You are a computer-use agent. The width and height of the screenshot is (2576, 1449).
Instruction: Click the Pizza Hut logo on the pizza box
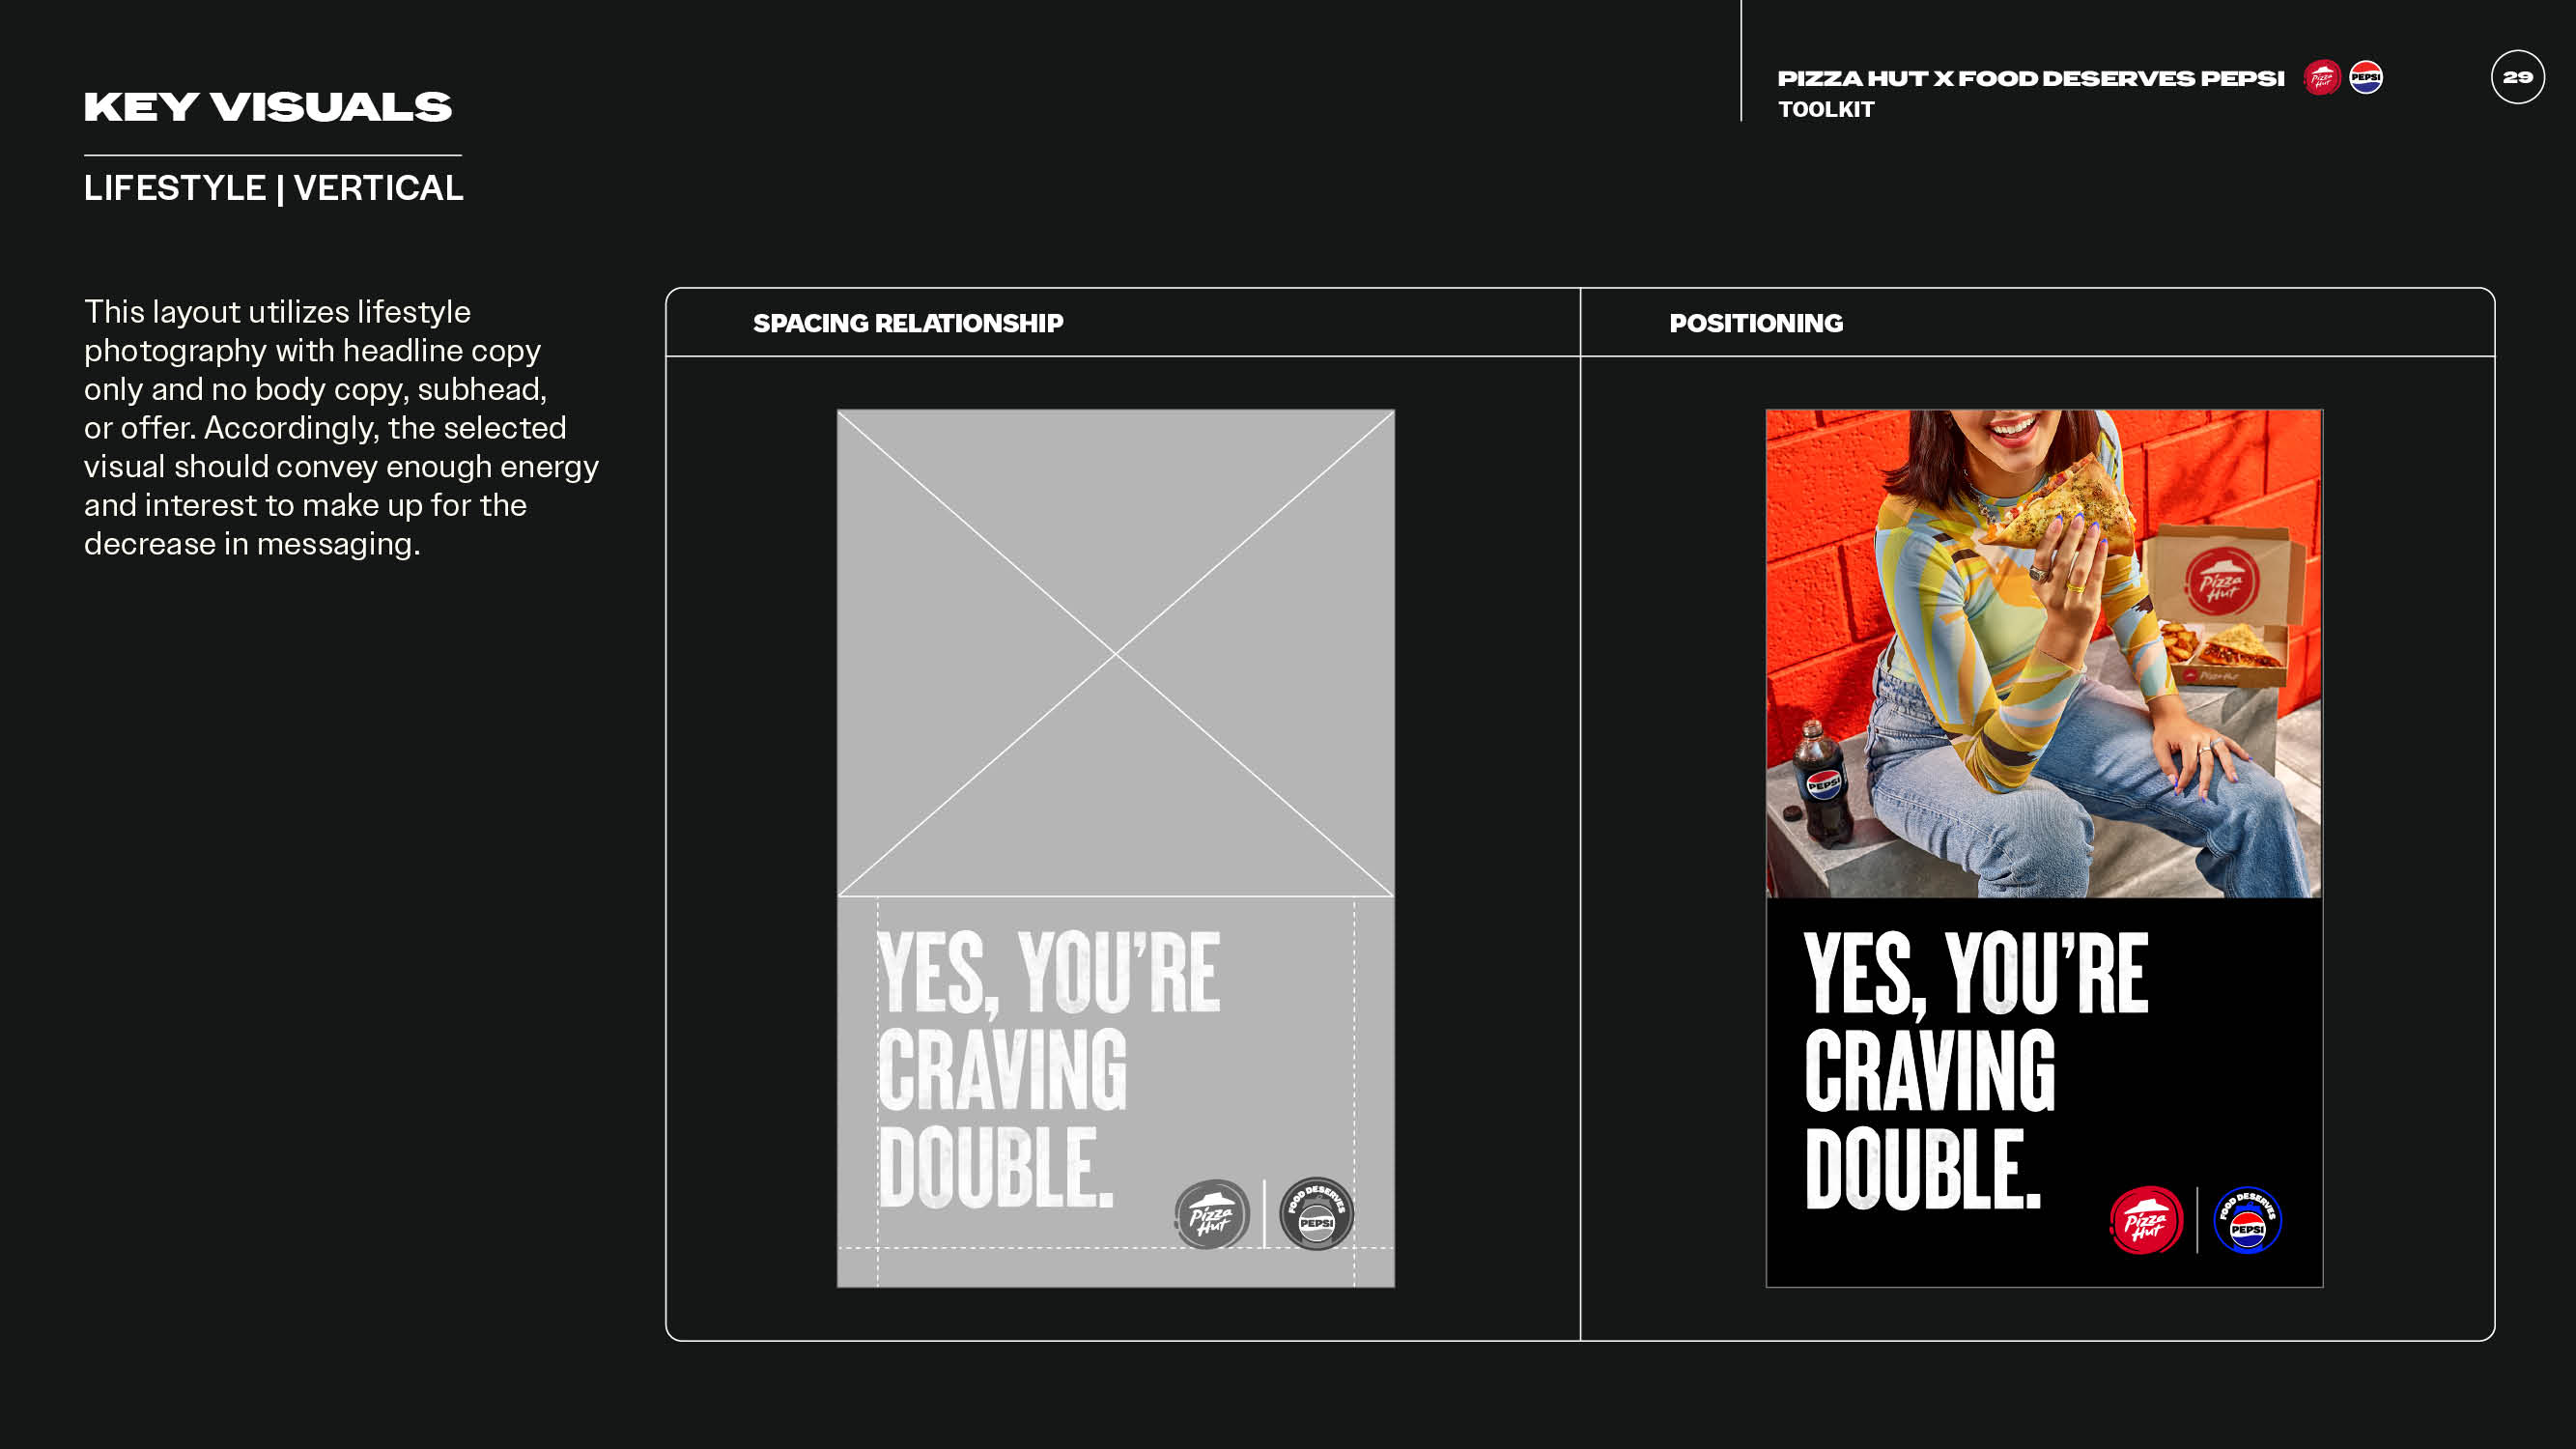pyautogui.click(x=2220, y=580)
